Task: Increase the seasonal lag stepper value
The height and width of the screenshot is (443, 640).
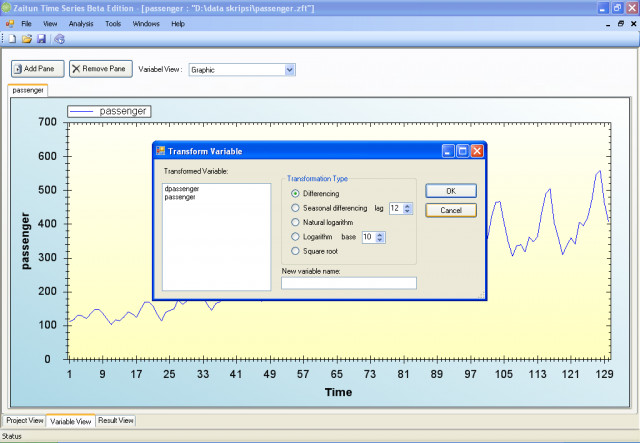Action: [407, 206]
